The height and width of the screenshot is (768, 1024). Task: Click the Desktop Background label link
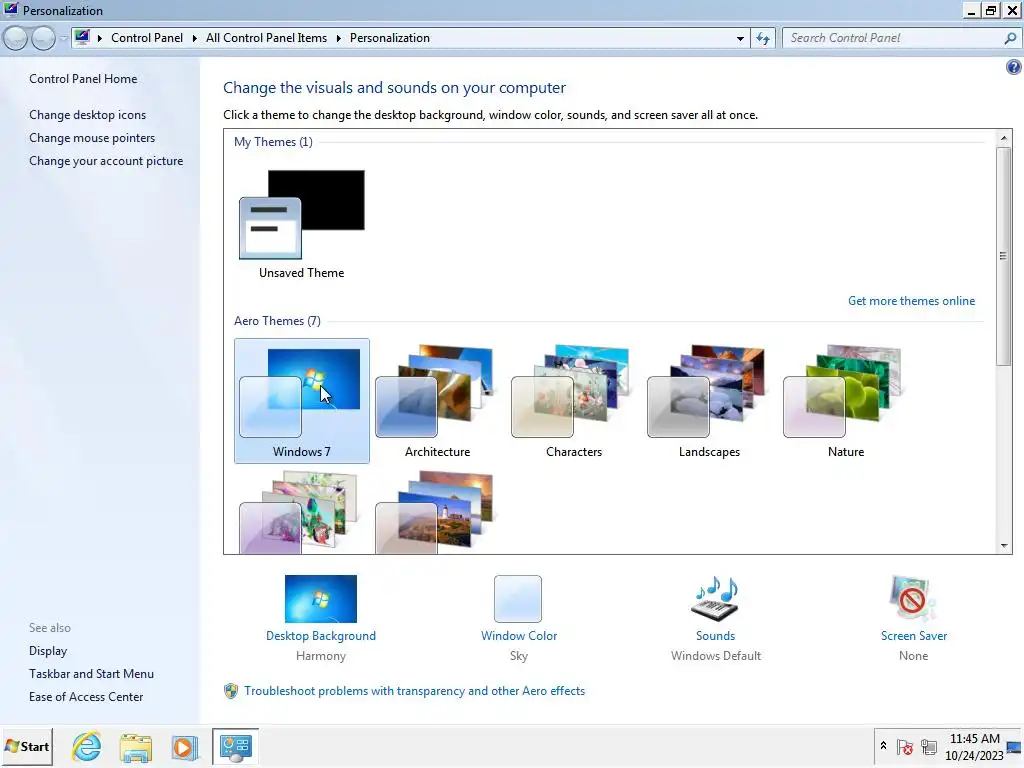pyautogui.click(x=321, y=636)
